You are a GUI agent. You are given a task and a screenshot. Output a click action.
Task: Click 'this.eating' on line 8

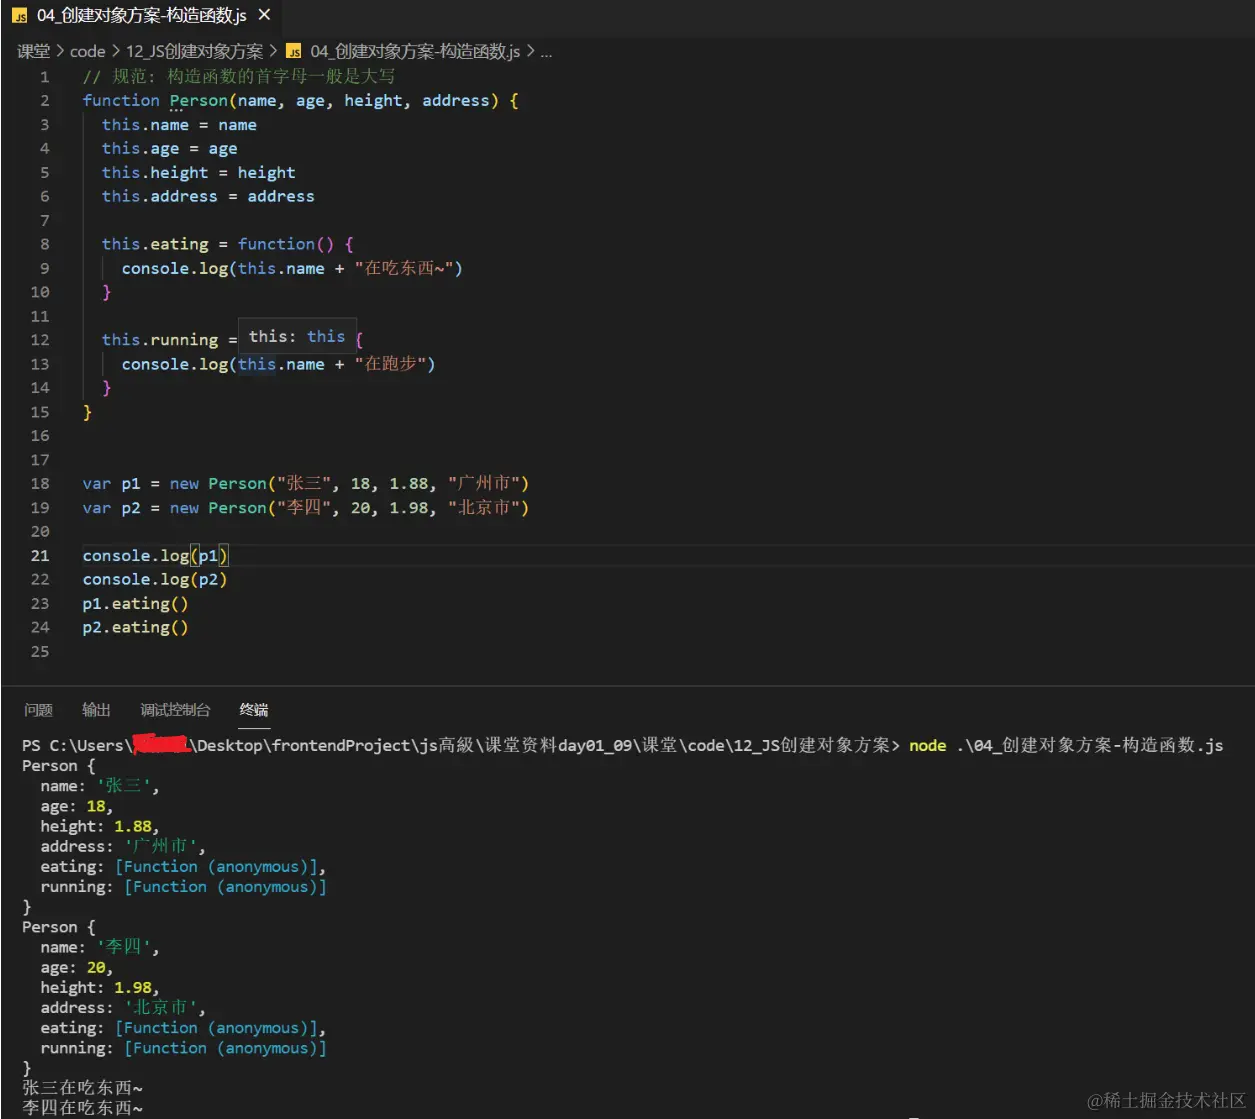coord(155,244)
